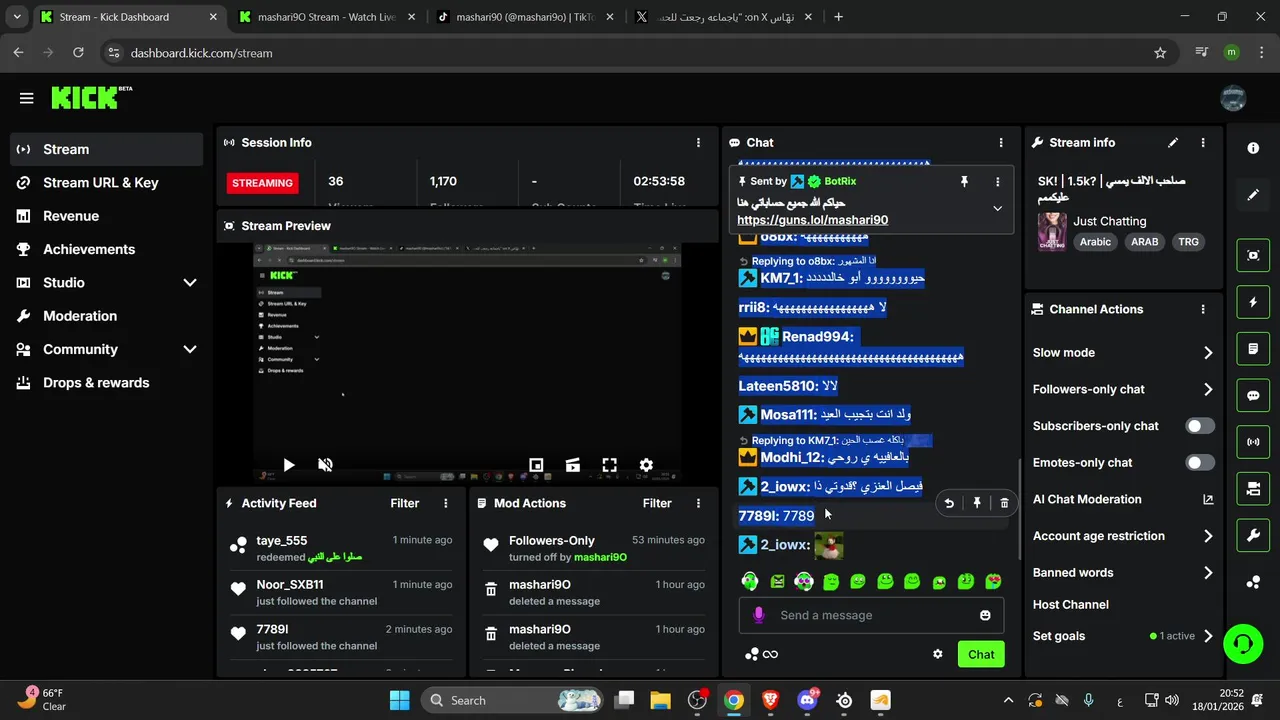Expand the pinned message chevron

[997, 208]
